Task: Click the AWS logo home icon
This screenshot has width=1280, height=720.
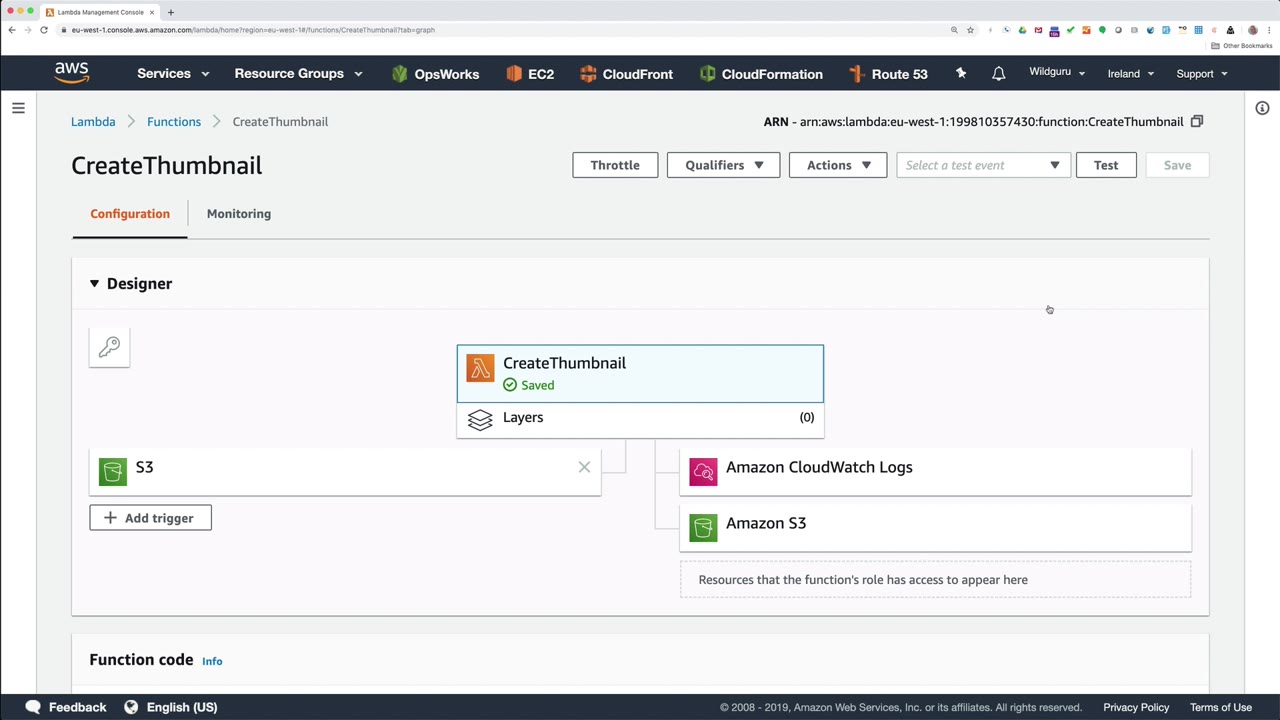Action: point(72,73)
